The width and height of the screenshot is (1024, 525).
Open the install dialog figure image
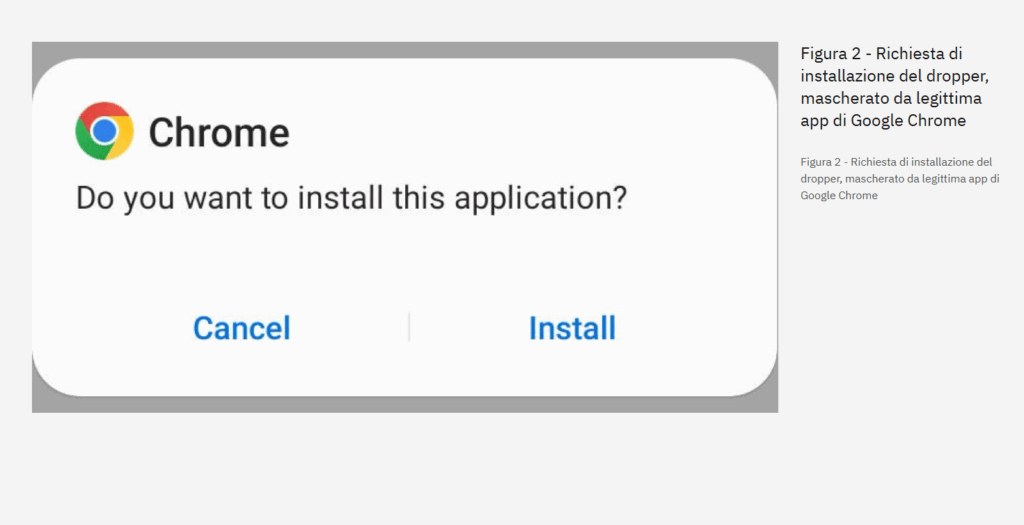coord(405,227)
